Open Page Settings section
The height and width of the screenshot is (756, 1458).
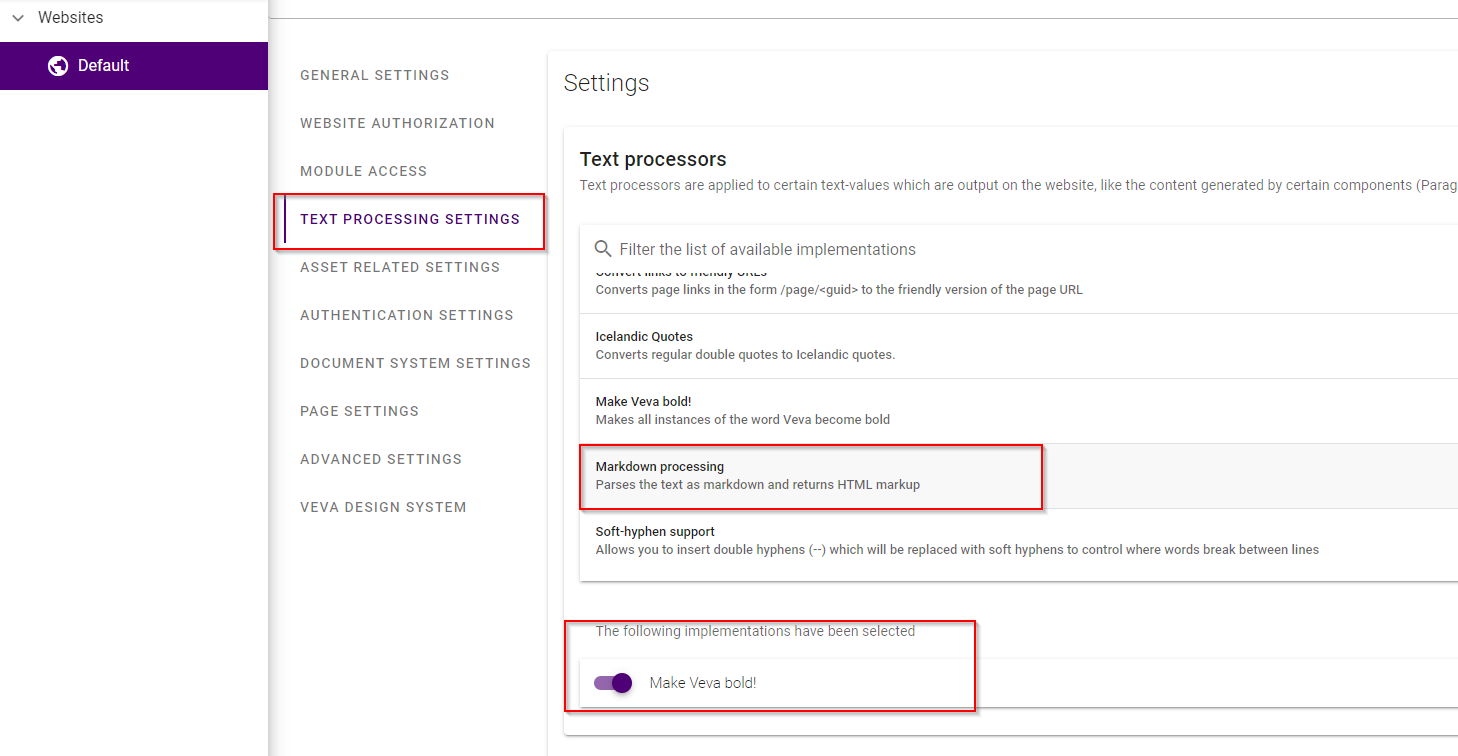(x=359, y=411)
